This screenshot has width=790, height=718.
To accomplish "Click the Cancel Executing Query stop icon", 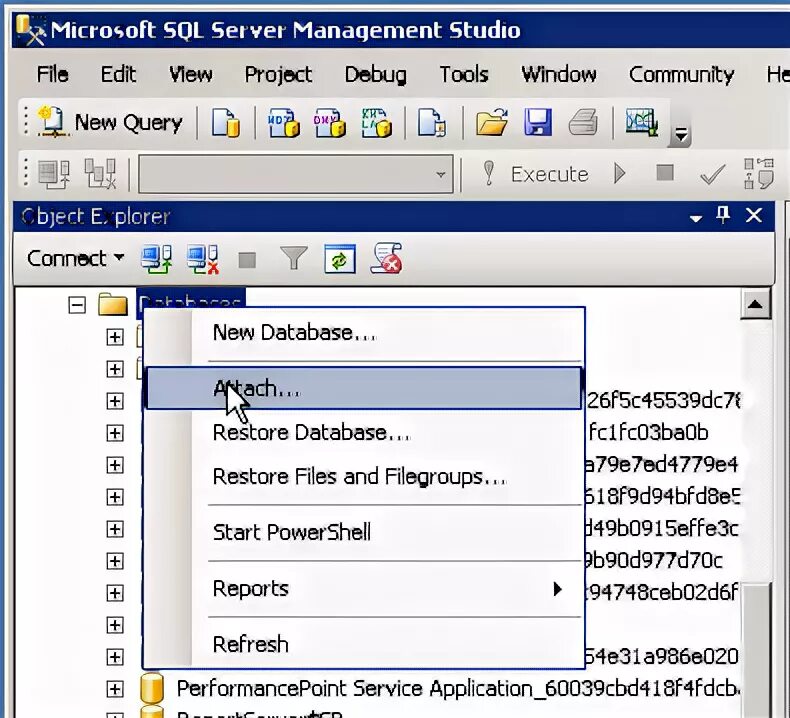I will click(665, 173).
